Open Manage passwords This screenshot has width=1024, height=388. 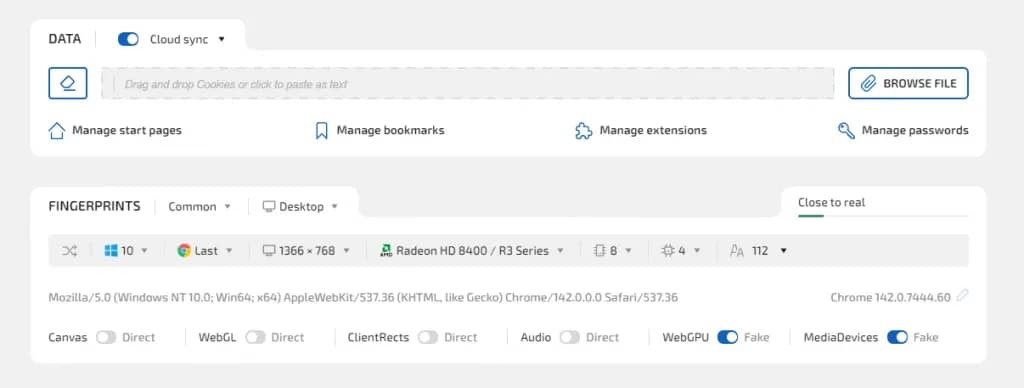pos(903,131)
